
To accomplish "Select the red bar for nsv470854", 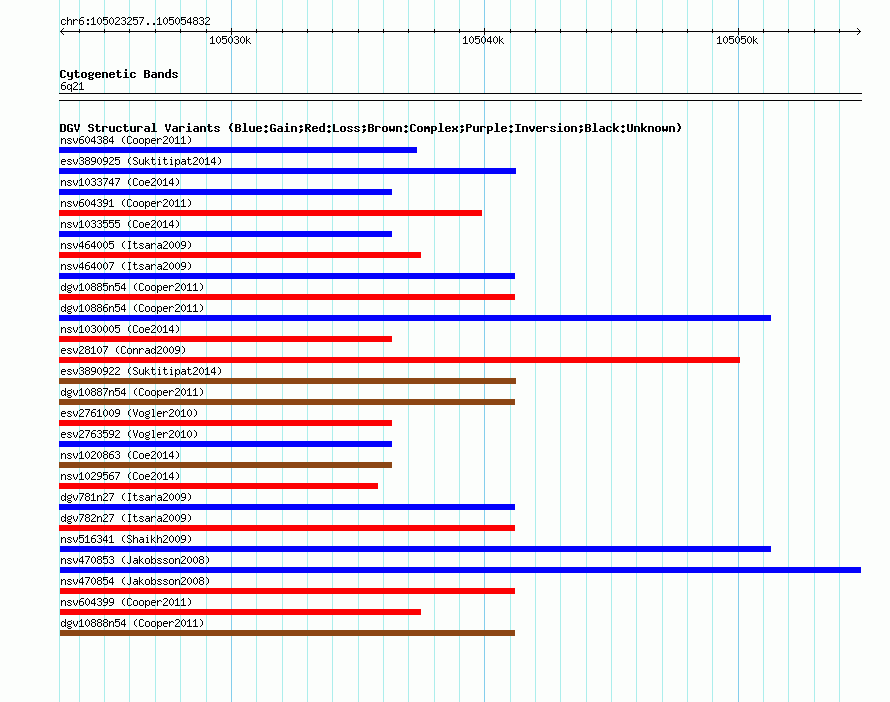I will click(x=287, y=591).
